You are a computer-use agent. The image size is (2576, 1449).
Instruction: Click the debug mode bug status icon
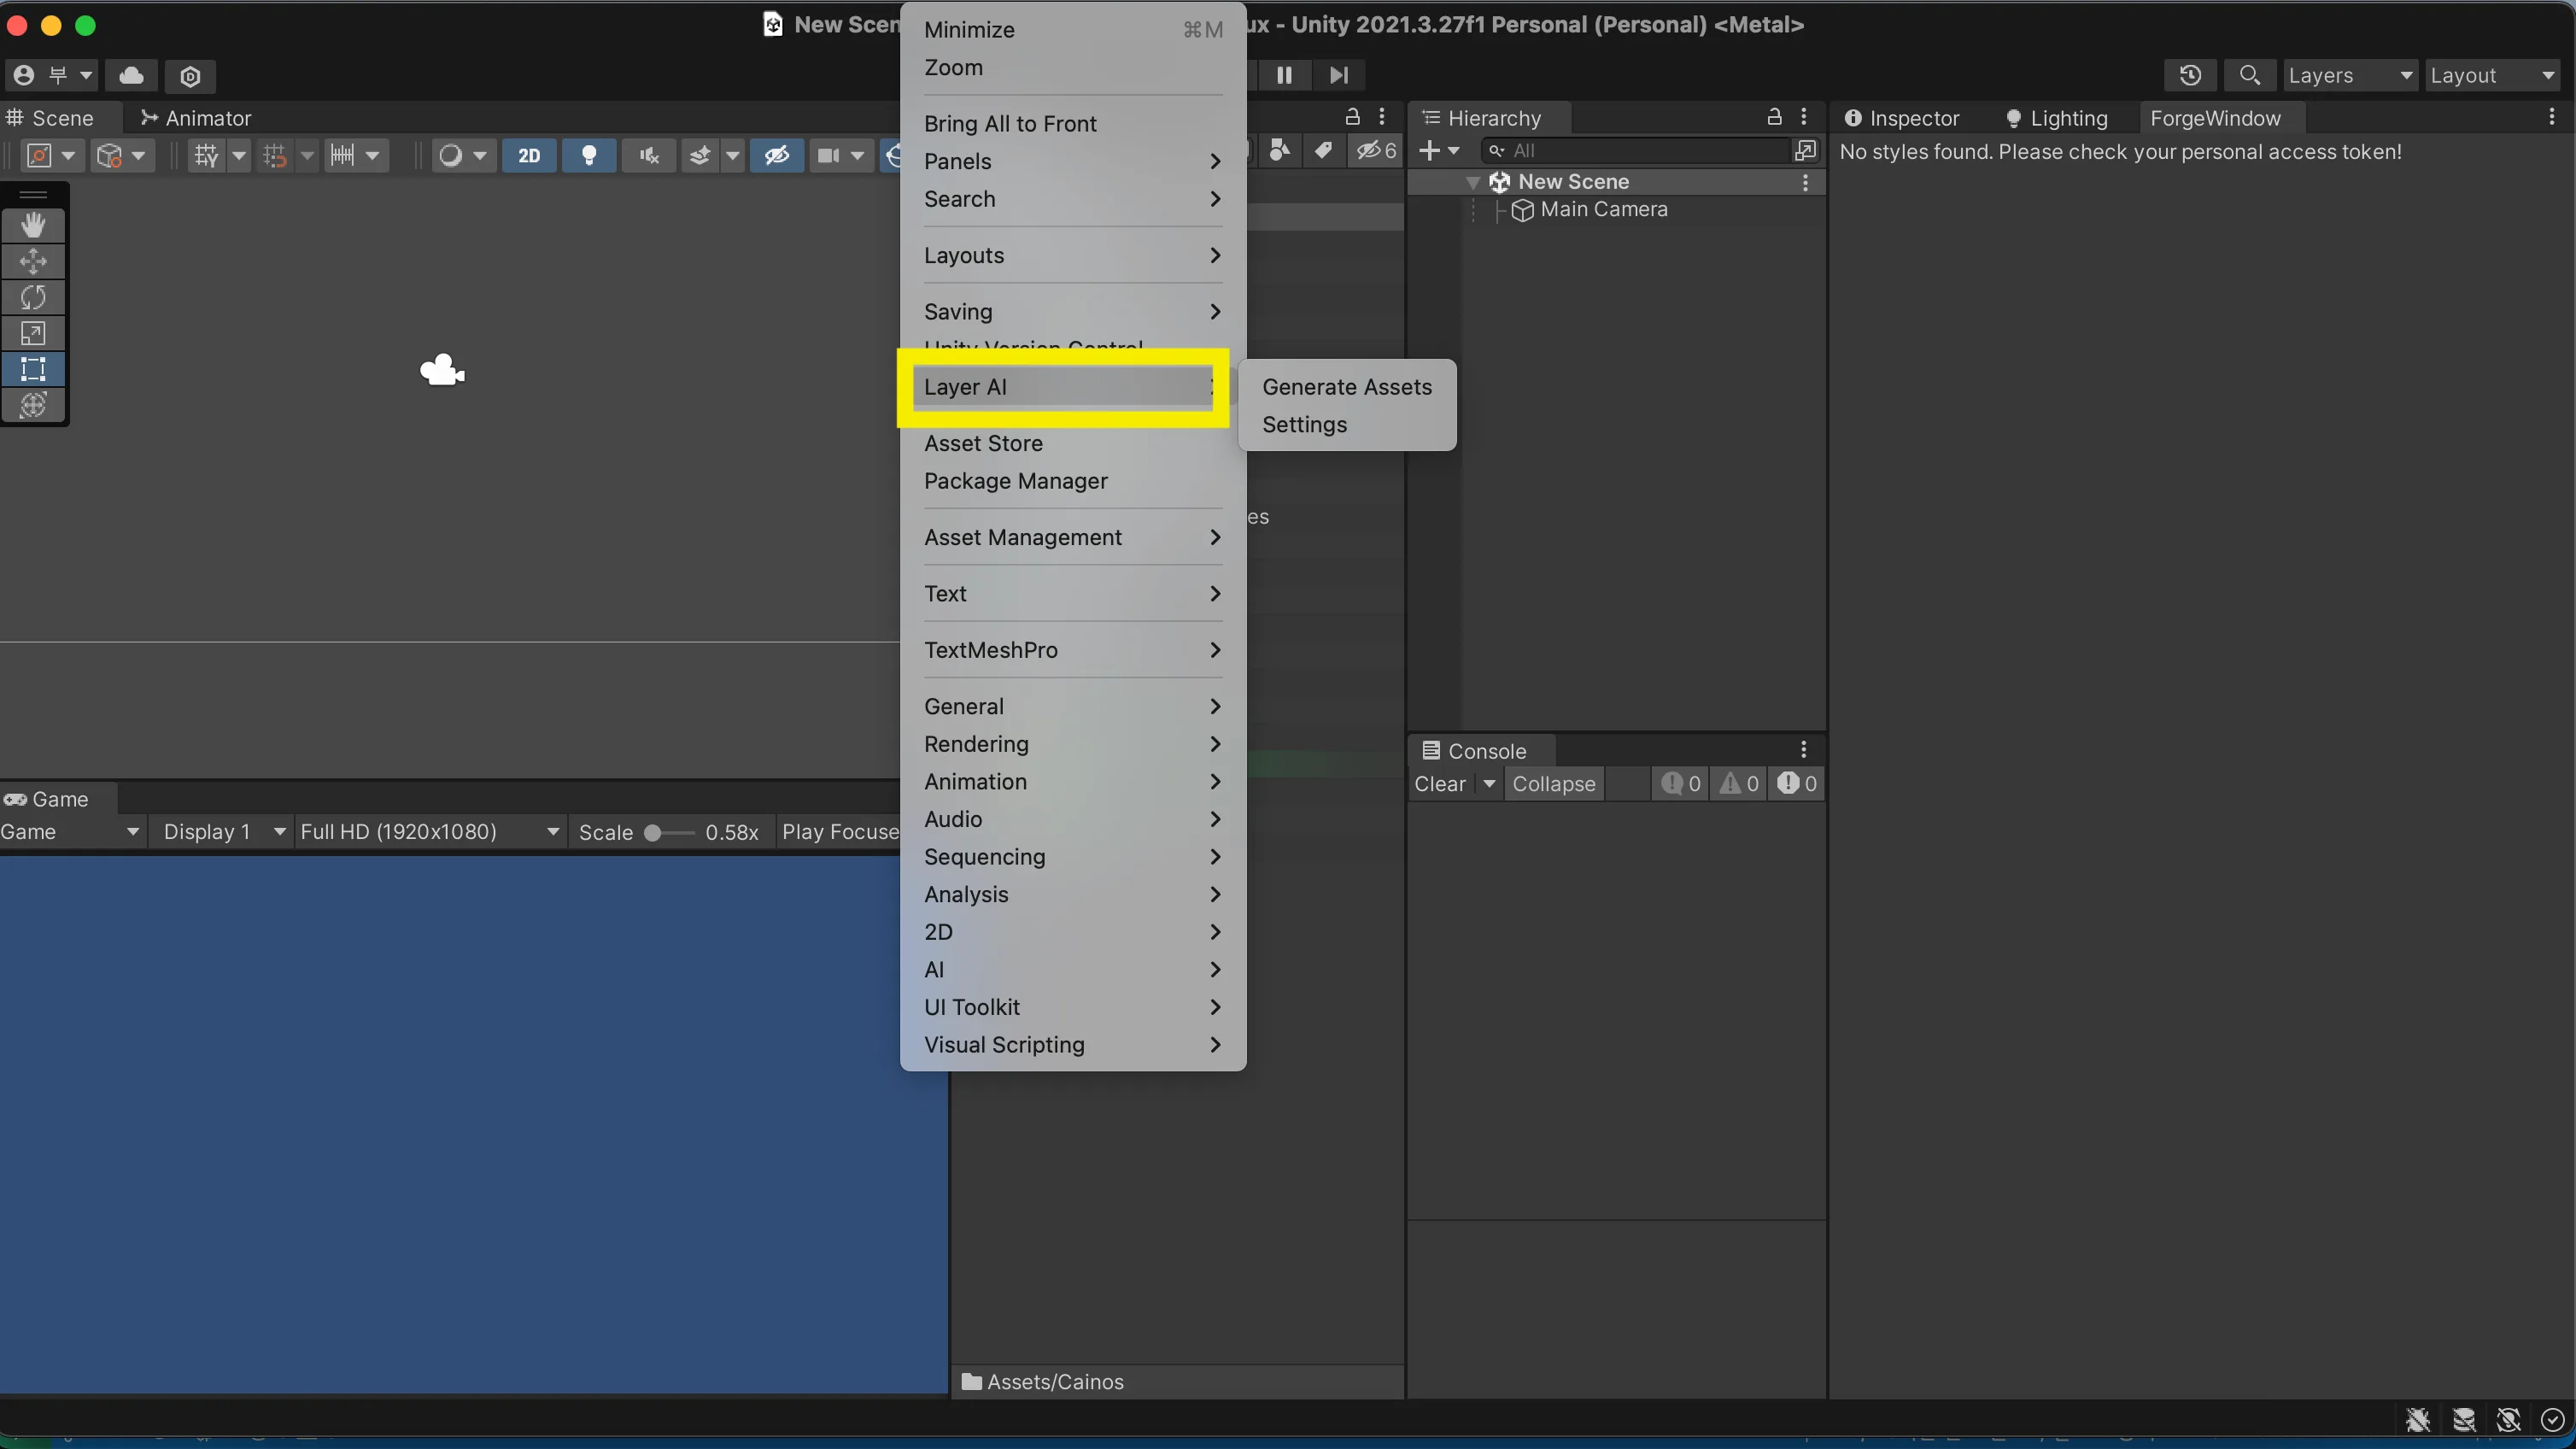pos(2418,1419)
